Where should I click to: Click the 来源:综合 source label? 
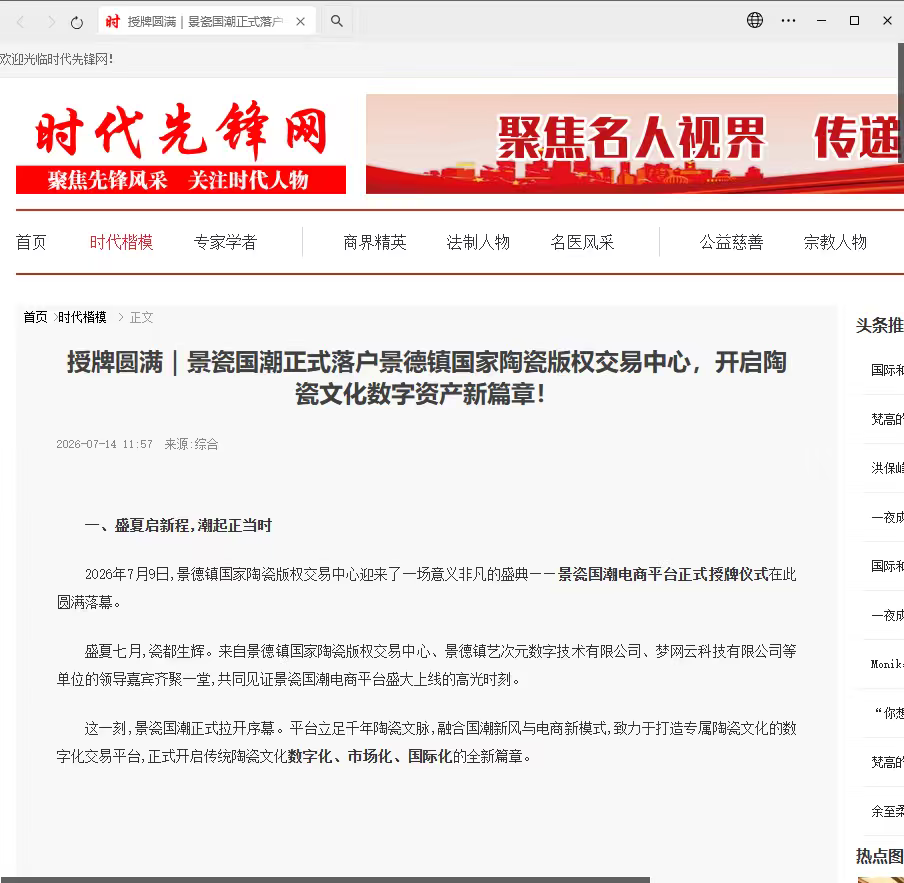click(x=191, y=444)
